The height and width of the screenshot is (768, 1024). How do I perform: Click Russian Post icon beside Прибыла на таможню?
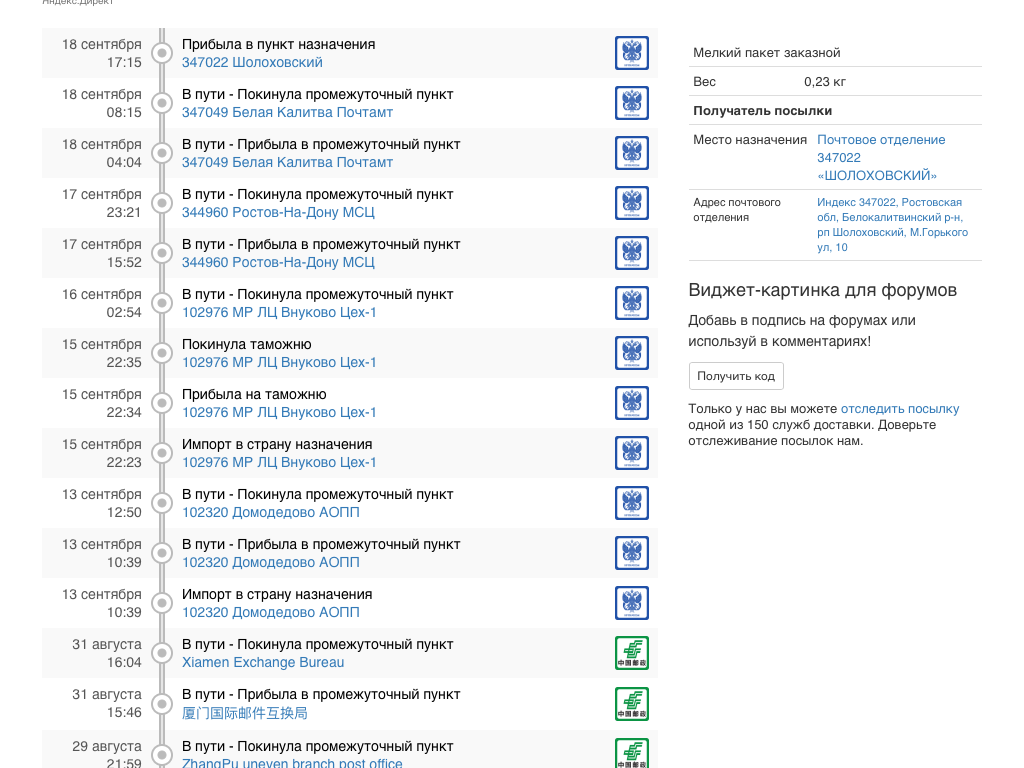click(631, 403)
